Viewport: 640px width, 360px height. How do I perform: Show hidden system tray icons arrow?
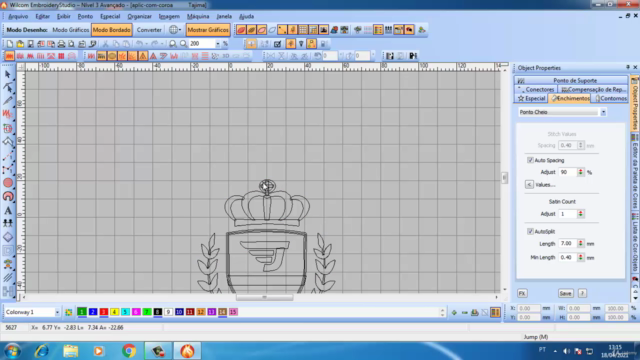(555, 351)
